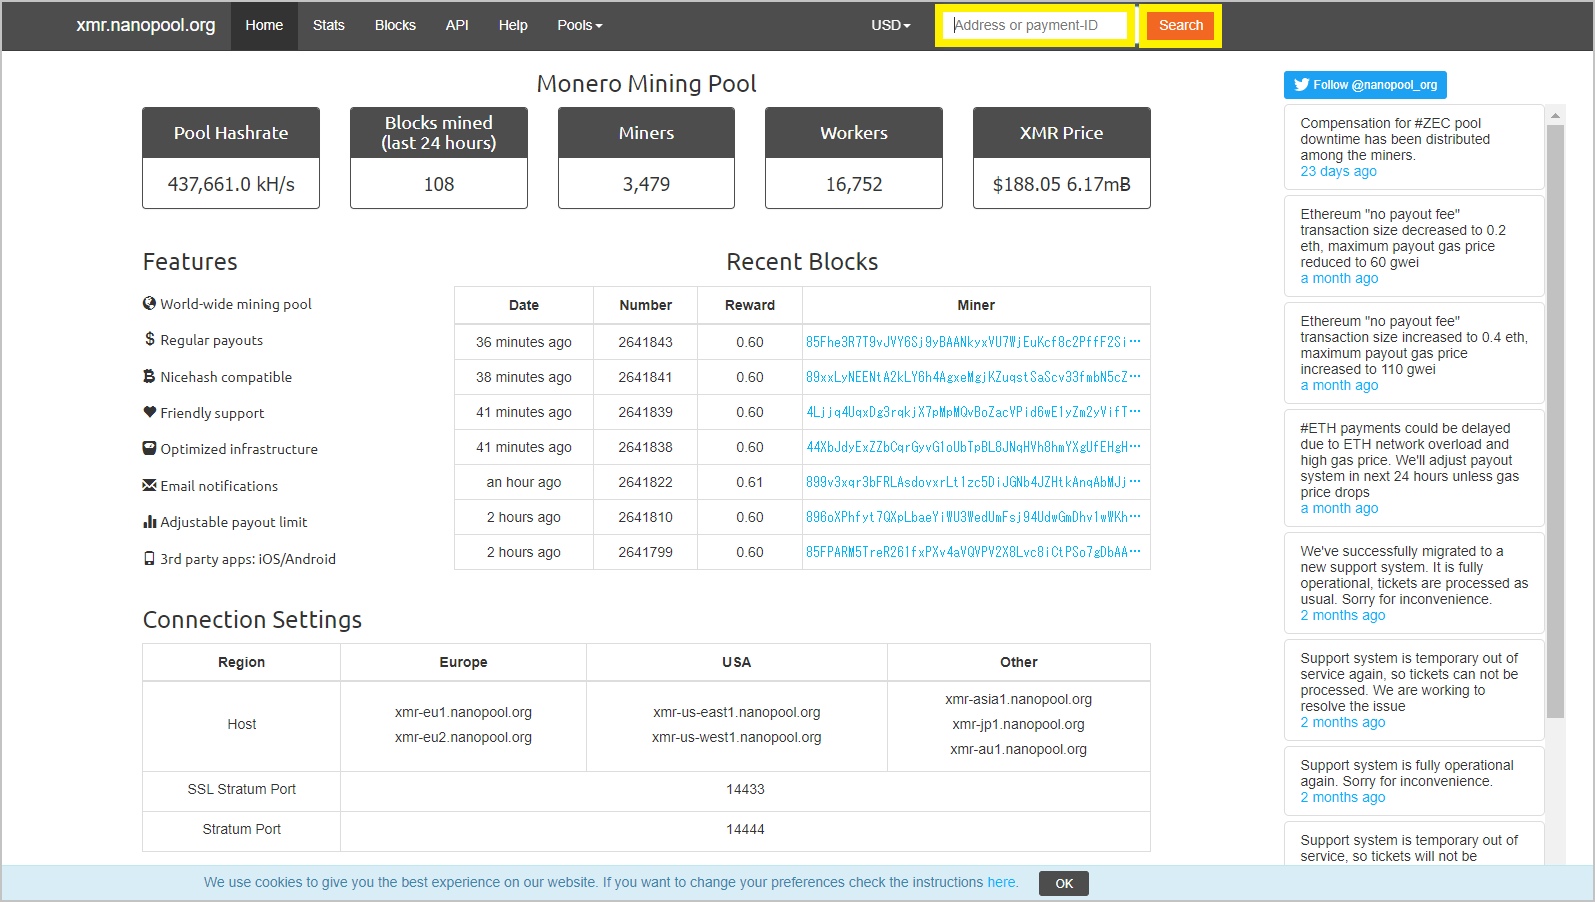Image resolution: width=1595 pixels, height=902 pixels.
Task: Open the Stats page
Action: click(x=329, y=25)
